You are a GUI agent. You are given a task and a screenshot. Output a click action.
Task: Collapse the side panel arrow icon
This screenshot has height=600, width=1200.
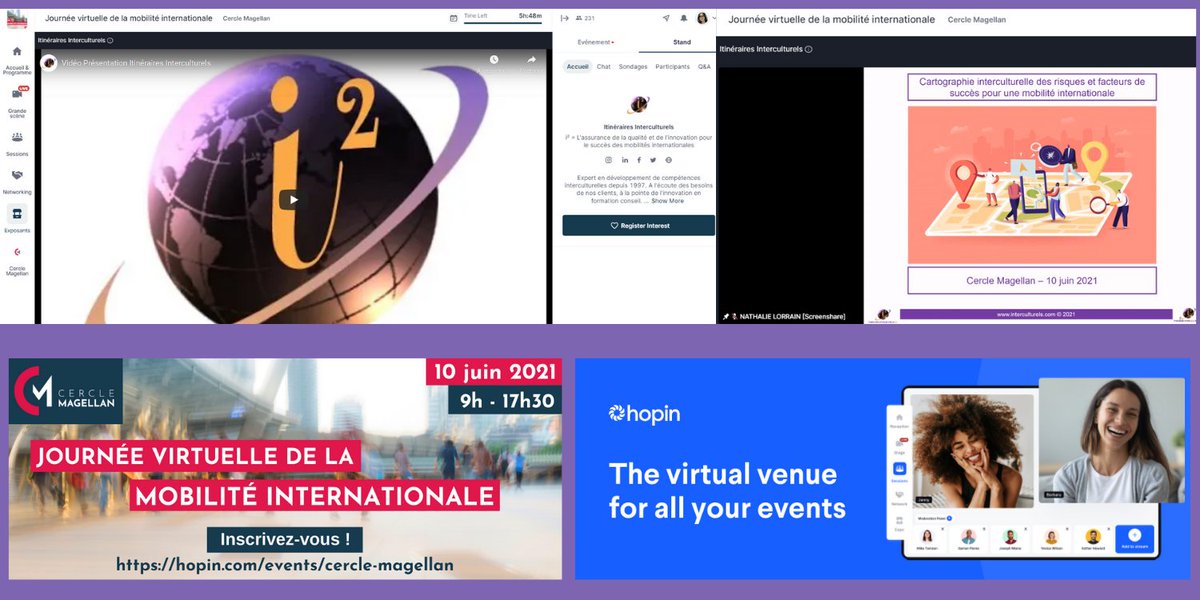pyautogui.click(x=564, y=17)
